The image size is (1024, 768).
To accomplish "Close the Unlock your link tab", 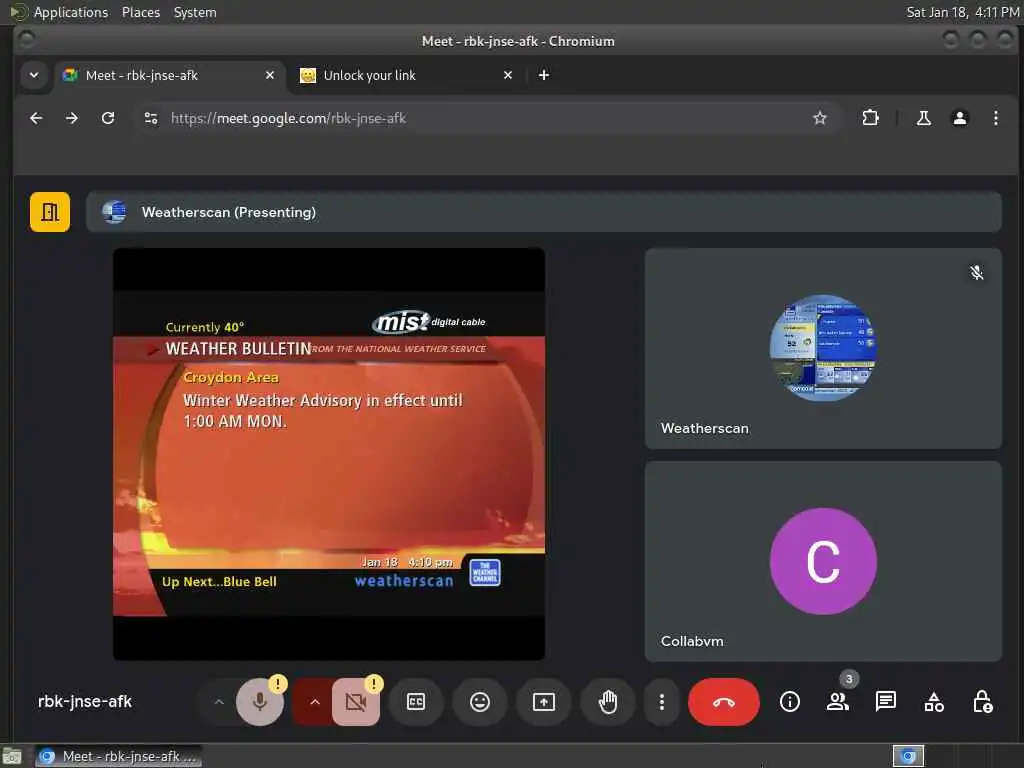I will (507, 75).
